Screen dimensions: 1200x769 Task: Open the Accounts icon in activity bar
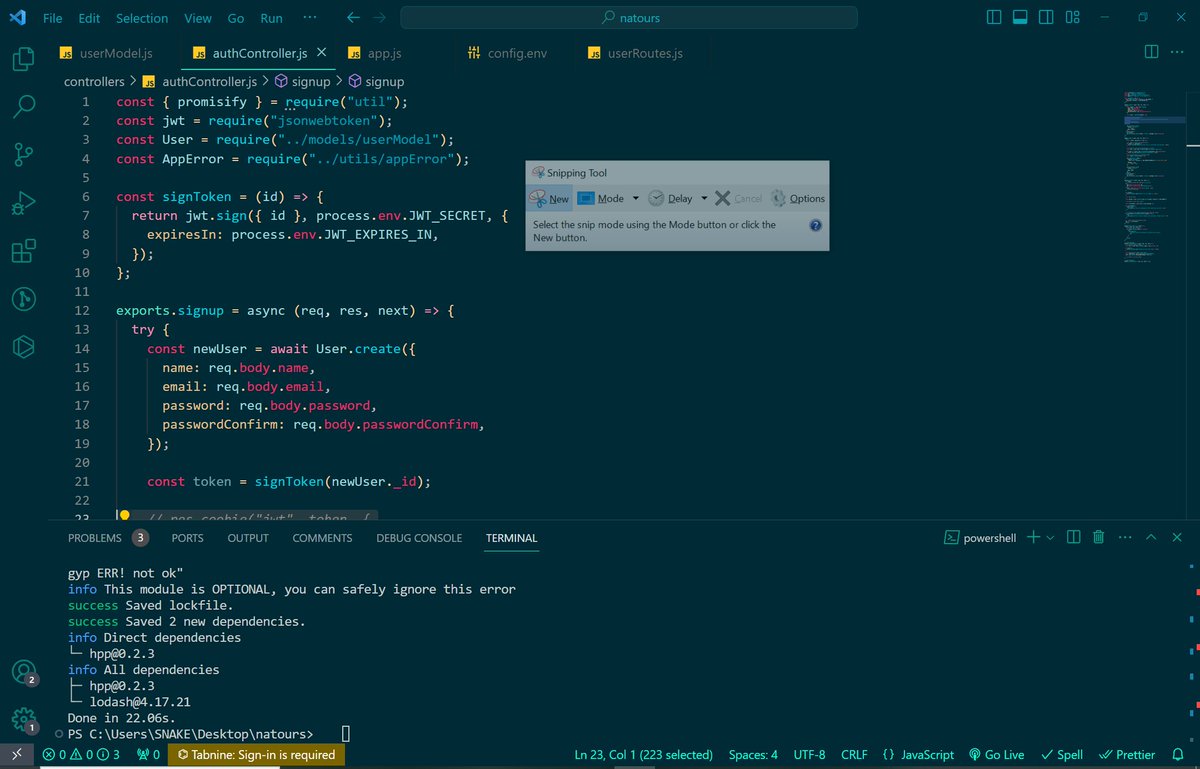[23, 673]
